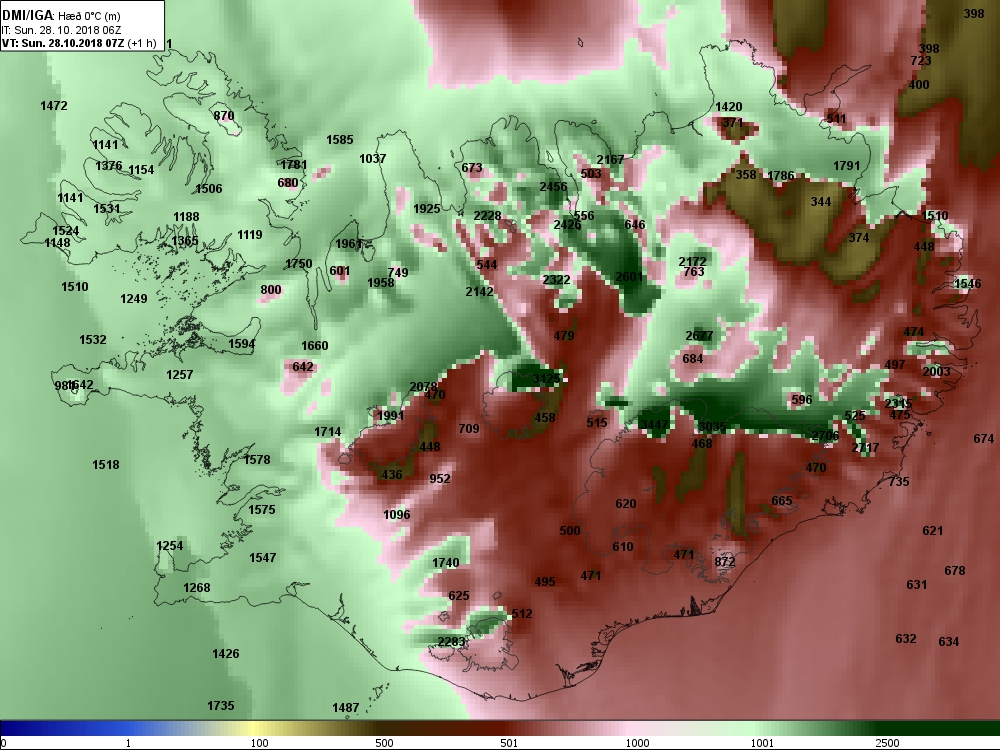Click the value 1254 on the map
The image size is (1000, 750).
[x=170, y=546]
